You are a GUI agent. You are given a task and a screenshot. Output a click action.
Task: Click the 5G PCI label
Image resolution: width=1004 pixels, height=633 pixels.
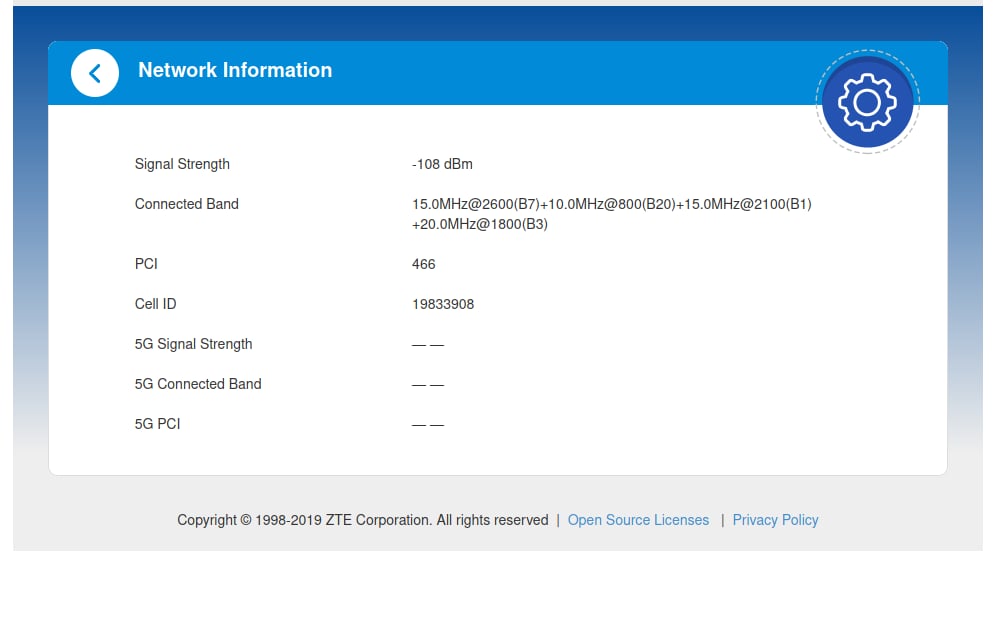click(157, 424)
